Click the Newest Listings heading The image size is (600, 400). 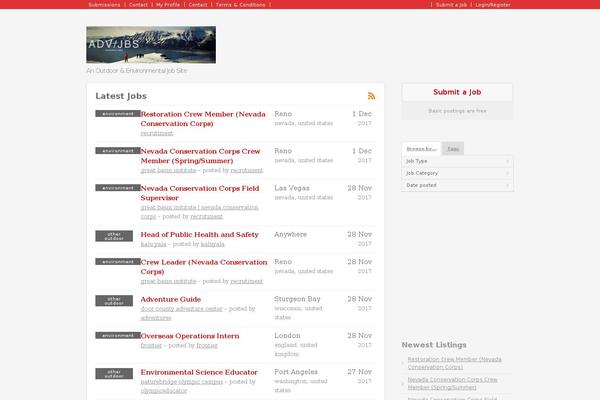click(x=434, y=345)
